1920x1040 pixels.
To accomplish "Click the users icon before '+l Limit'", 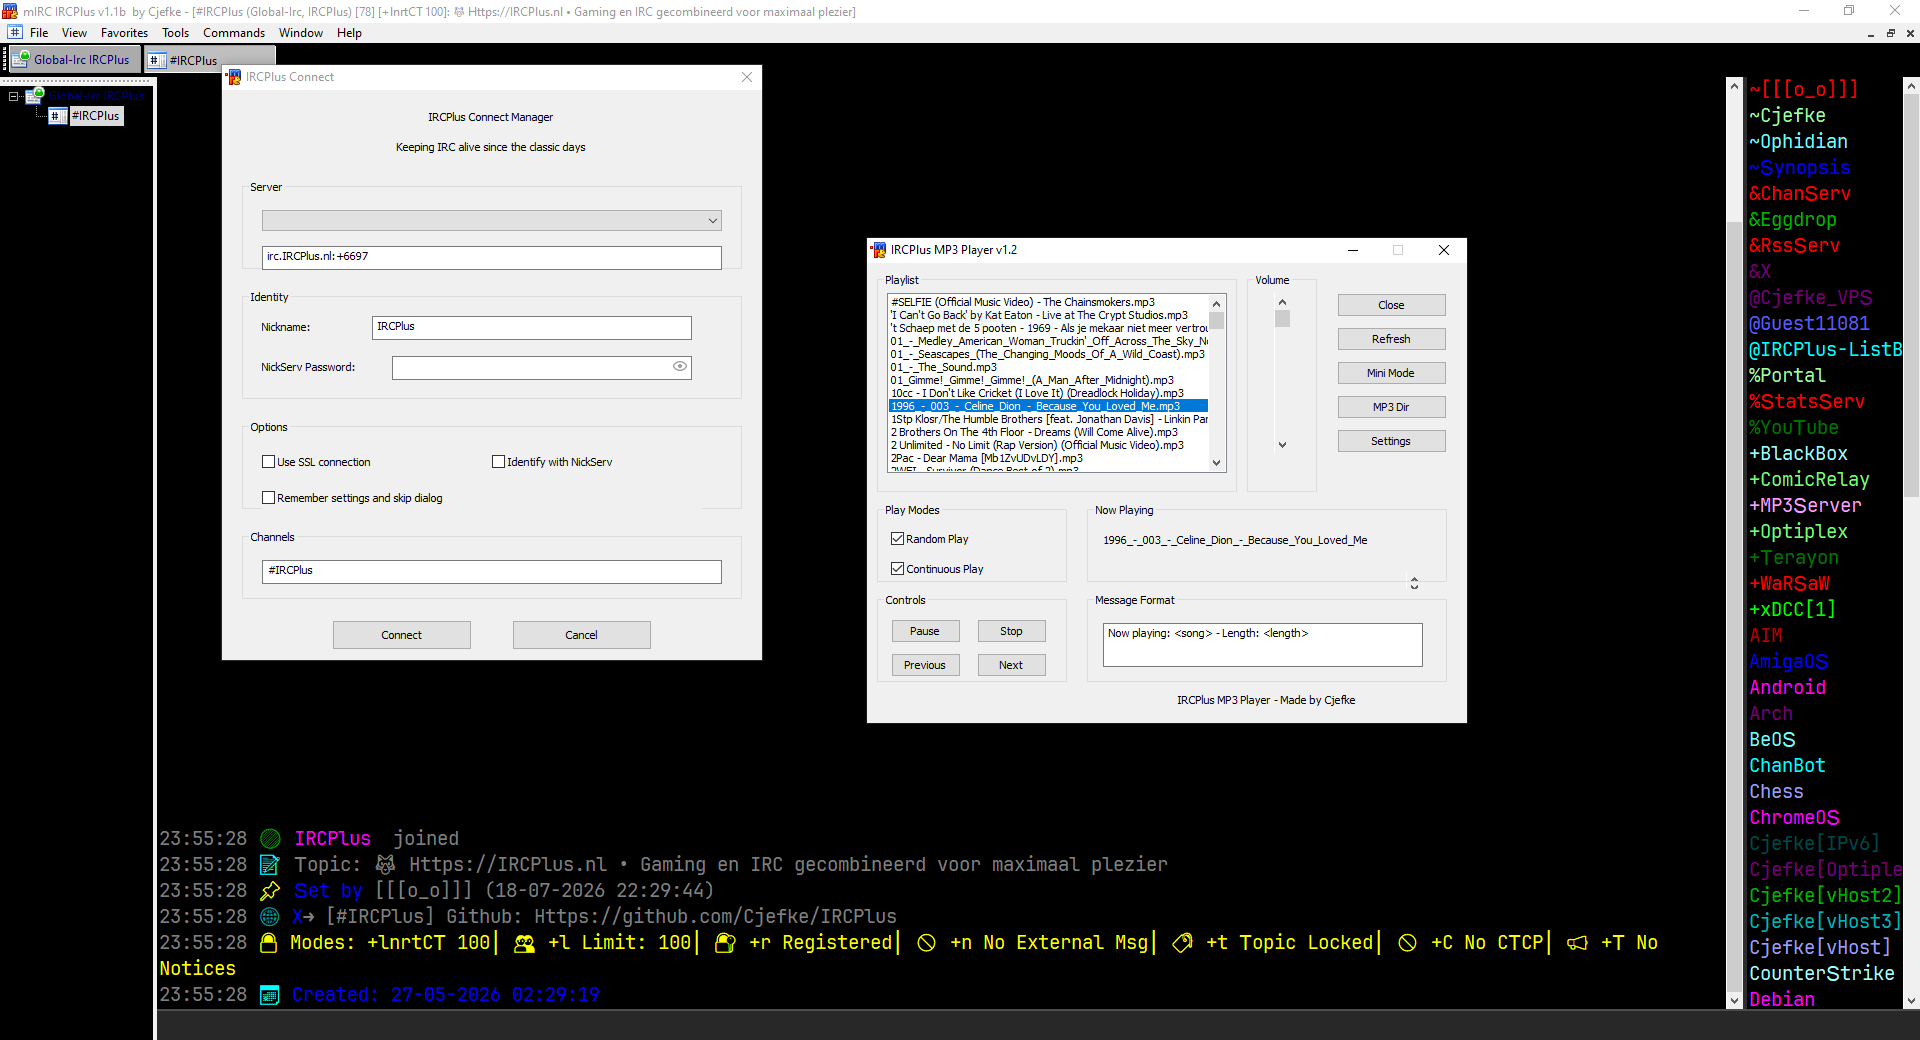I will point(524,943).
